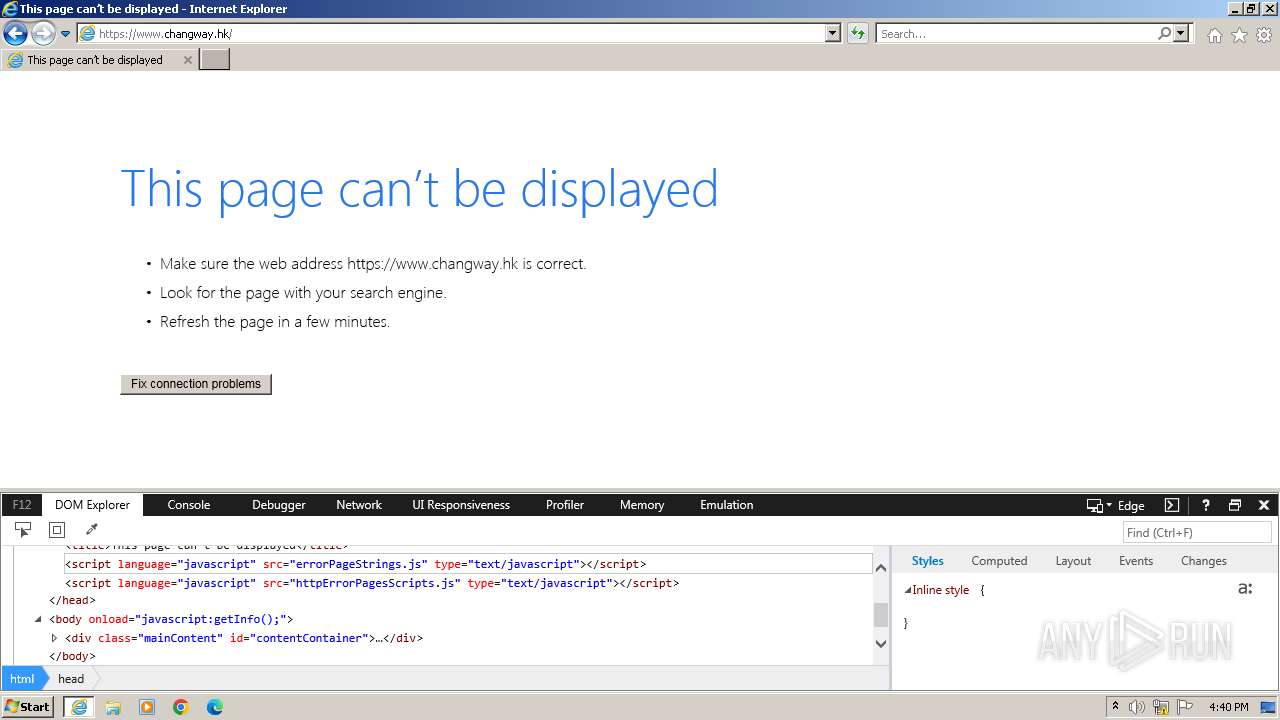Open the Tools gear icon
This screenshot has height=720, width=1280.
pyautogui.click(x=1264, y=35)
